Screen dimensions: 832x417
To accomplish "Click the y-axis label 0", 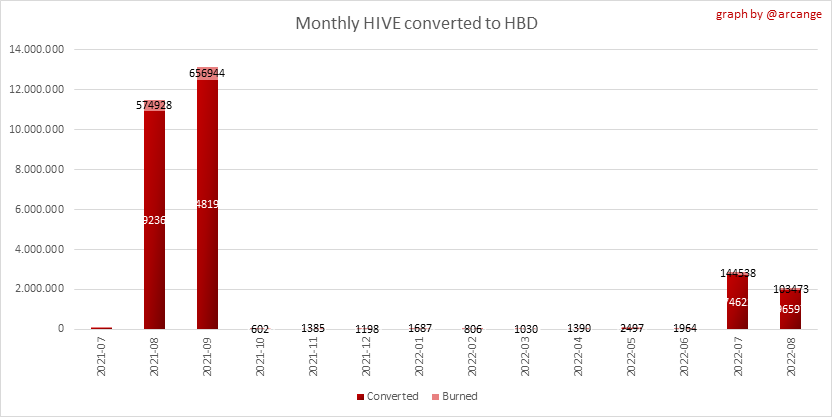I will pyautogui.click(x=61, y=329).
